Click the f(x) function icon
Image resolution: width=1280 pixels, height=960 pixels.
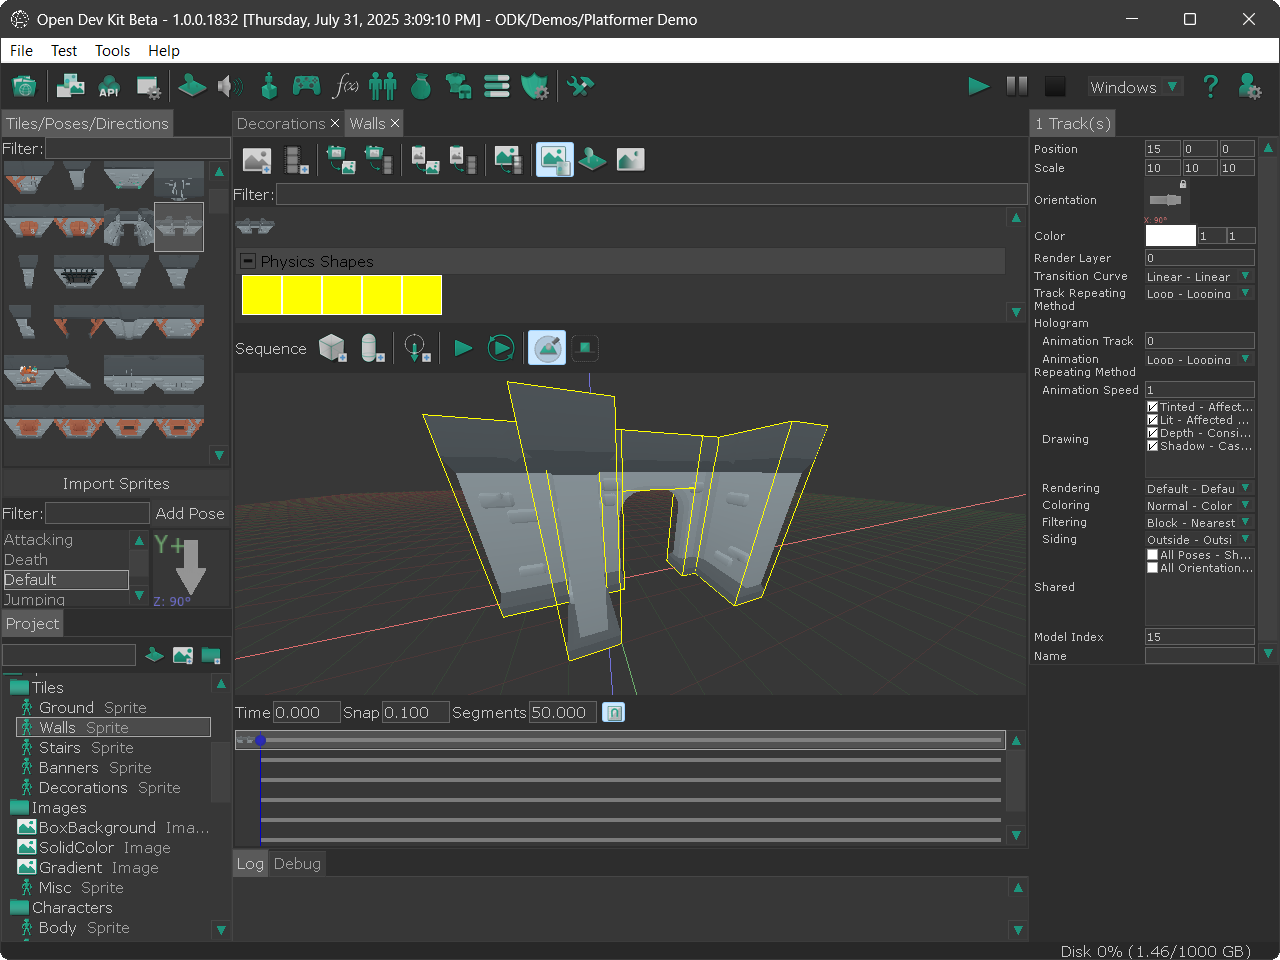pos(345,87)
